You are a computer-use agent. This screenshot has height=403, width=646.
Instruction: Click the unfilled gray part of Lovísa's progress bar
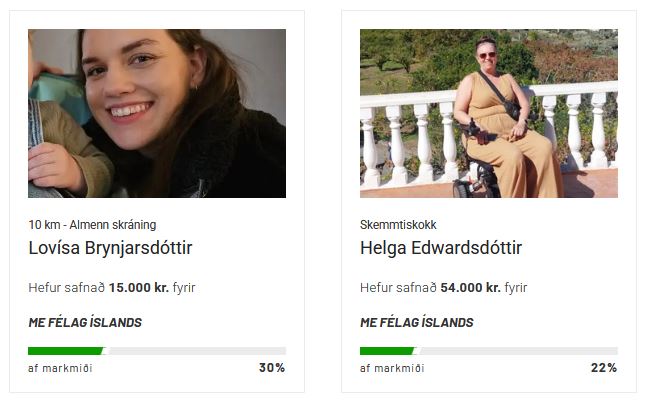197,351
